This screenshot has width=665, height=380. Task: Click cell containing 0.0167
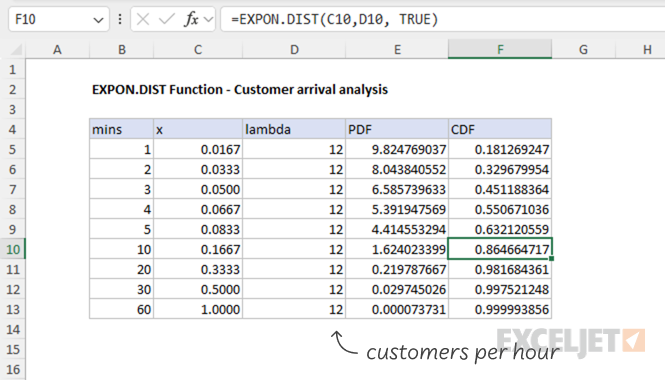[x=198, y=149]
